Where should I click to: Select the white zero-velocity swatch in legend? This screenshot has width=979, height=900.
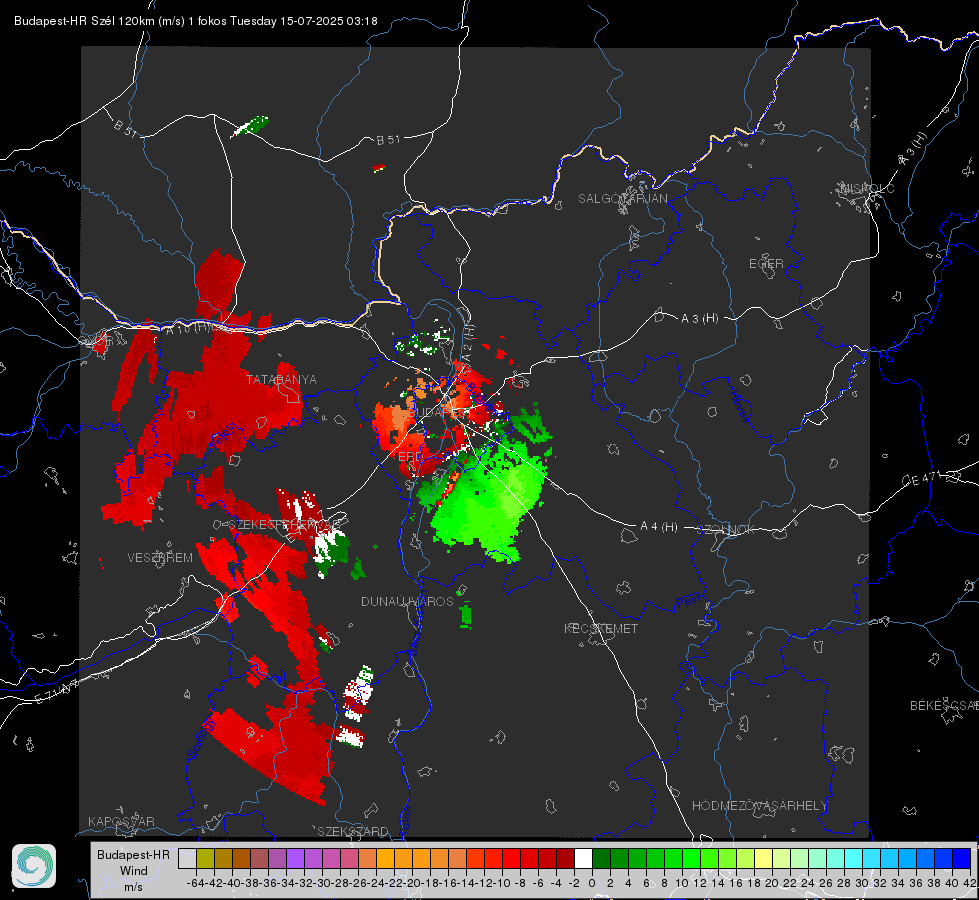coord(583,858)
